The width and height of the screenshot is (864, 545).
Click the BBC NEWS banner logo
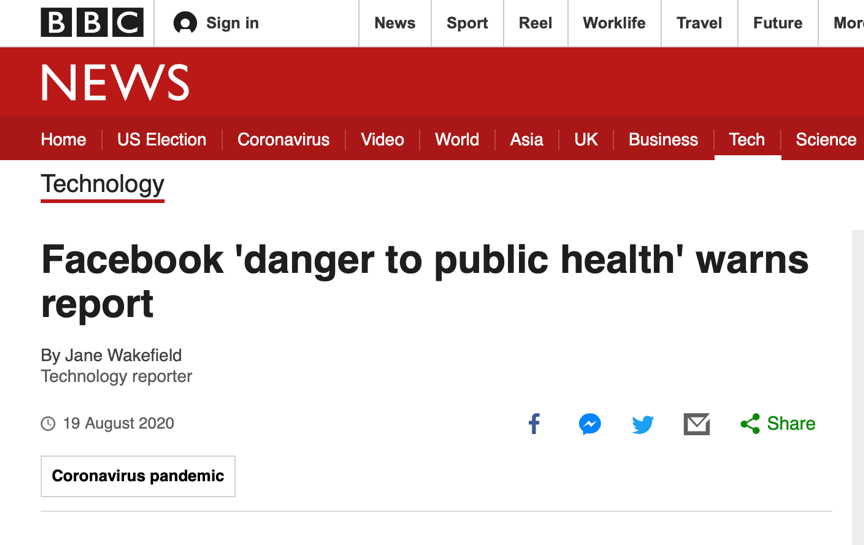115,83
